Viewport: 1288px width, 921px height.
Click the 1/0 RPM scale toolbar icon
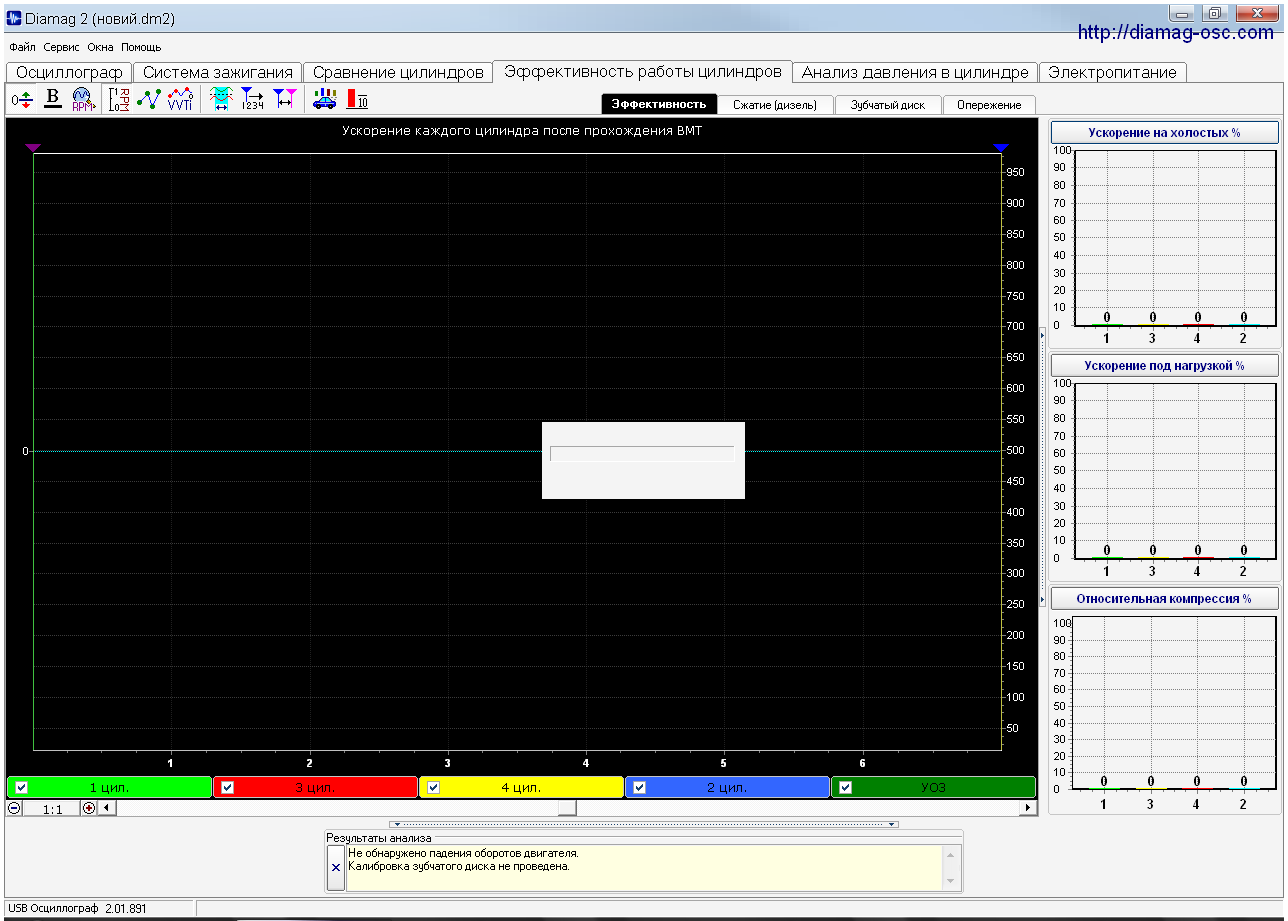pyautogui.click(x=119, y=99)
